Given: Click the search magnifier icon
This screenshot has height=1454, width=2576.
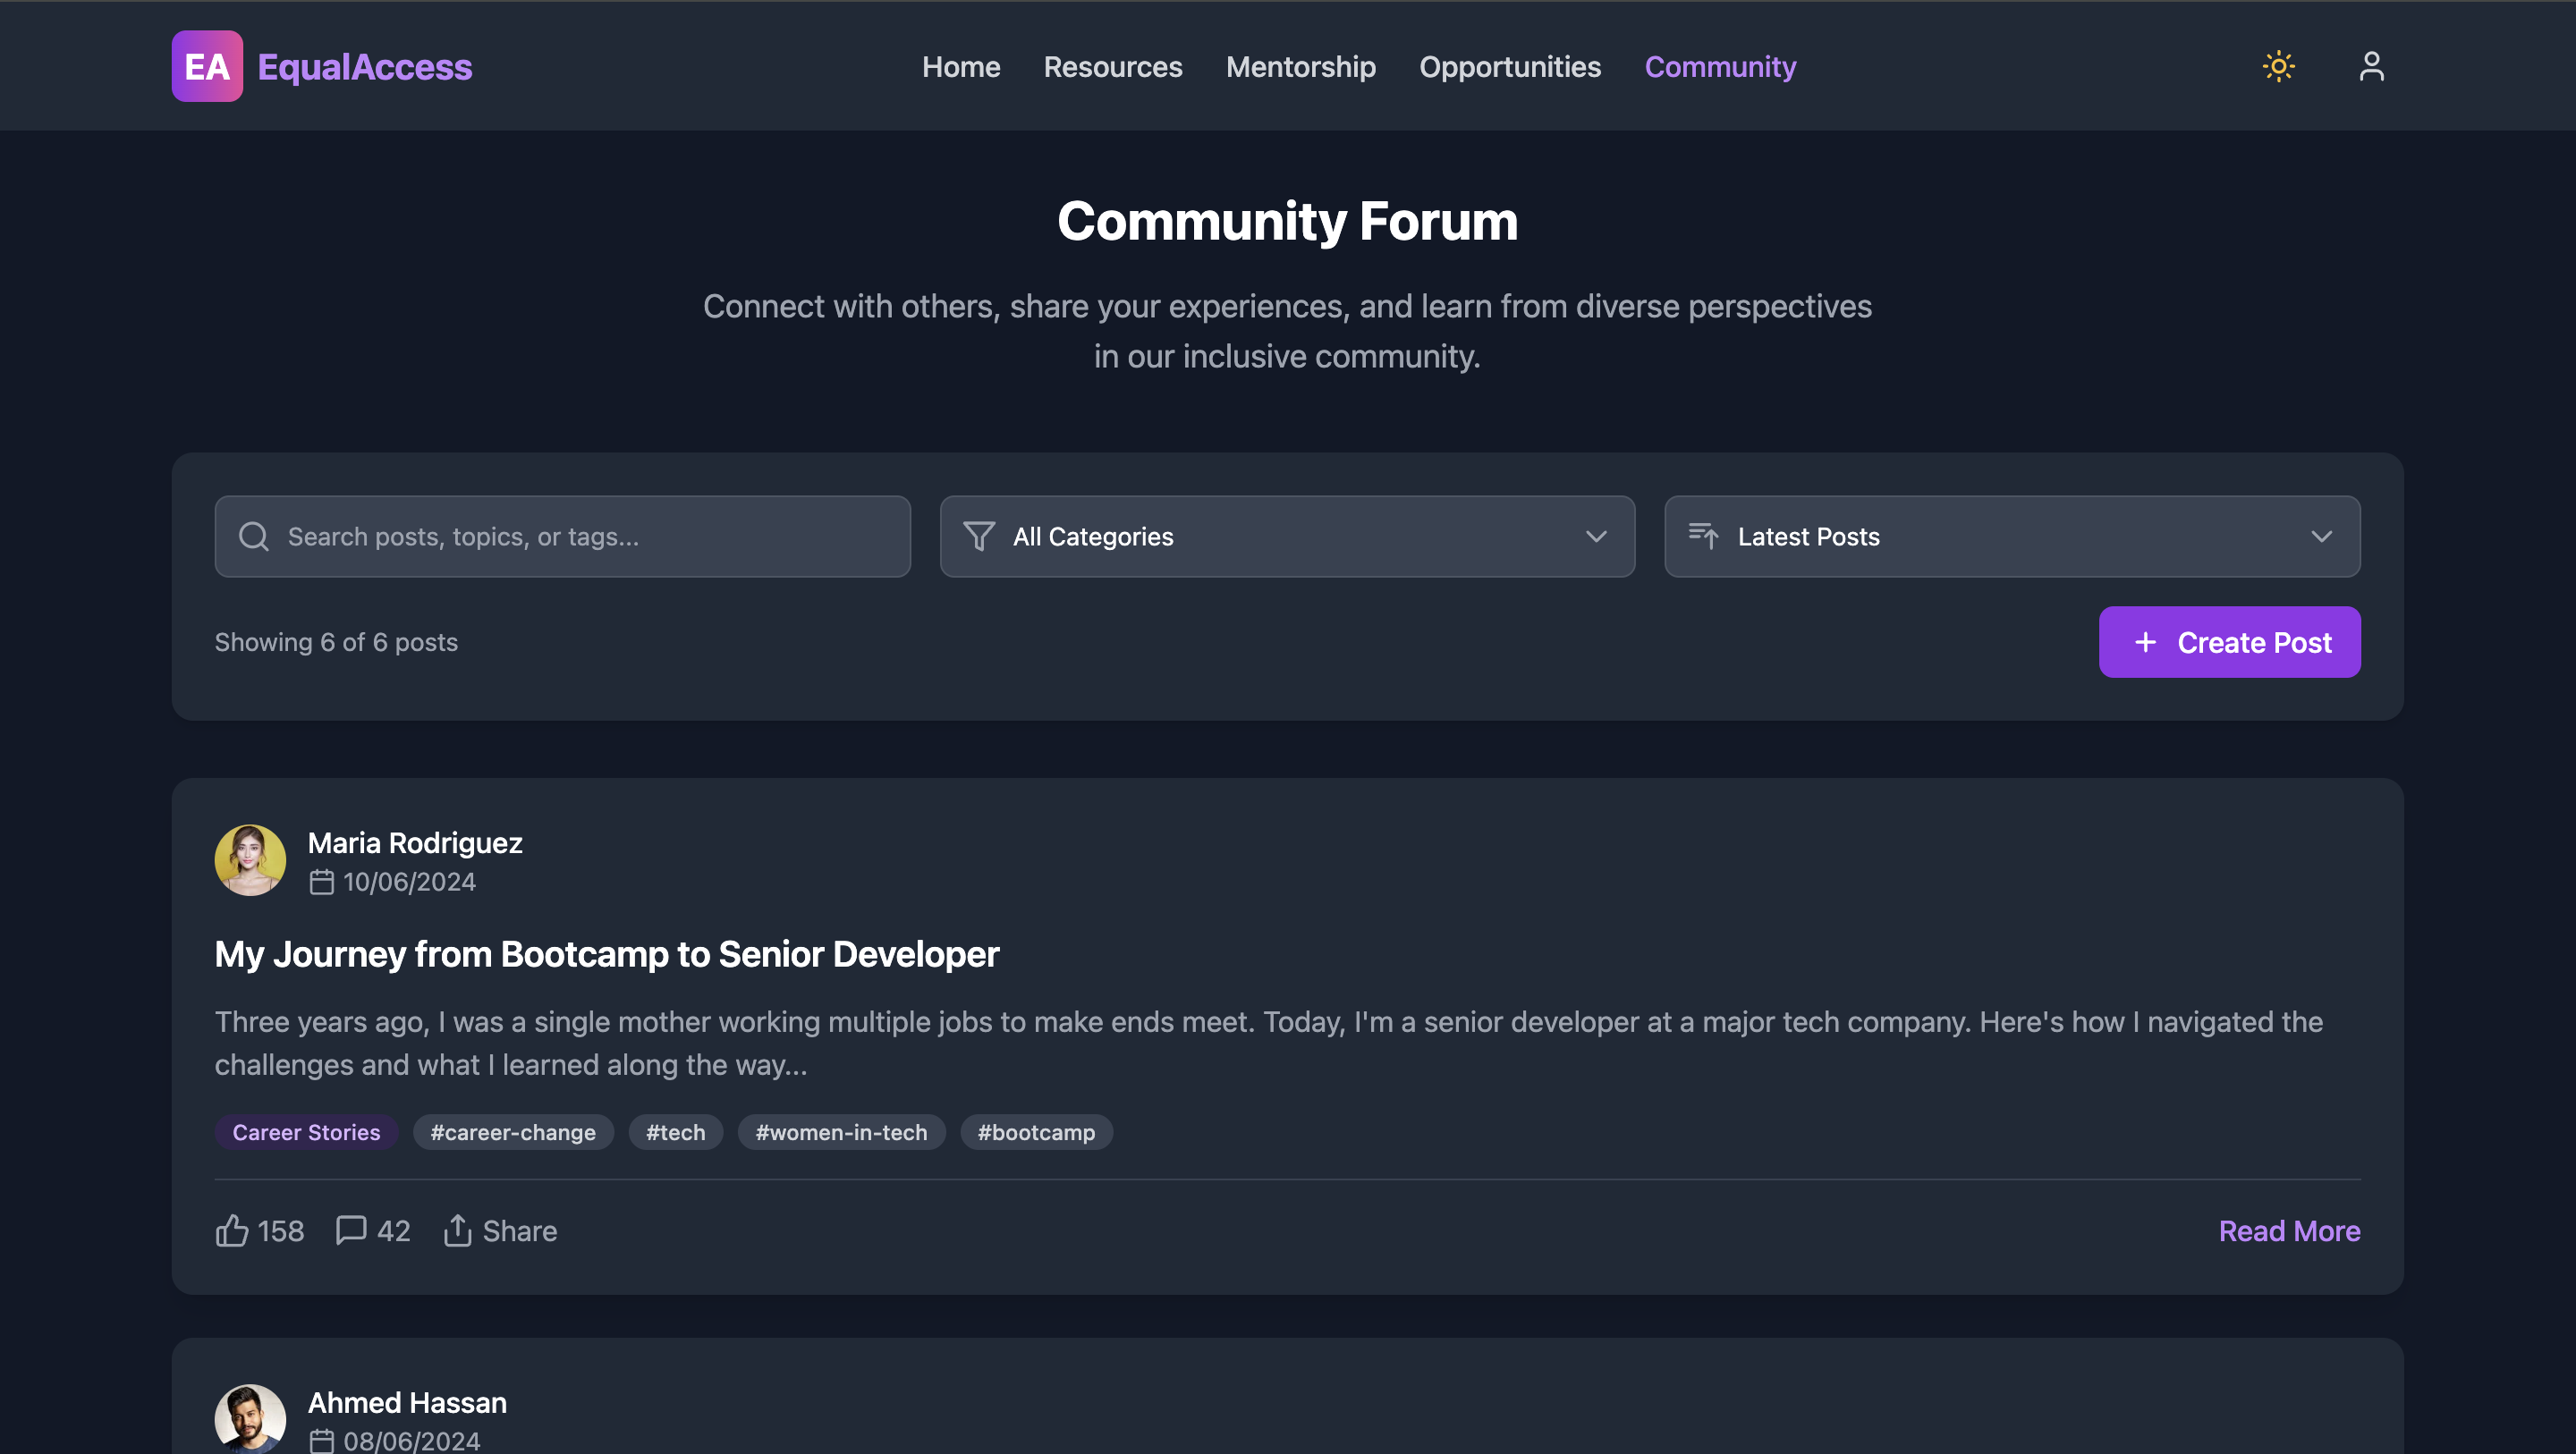Looking at the screenshot, I should [254, 537].
